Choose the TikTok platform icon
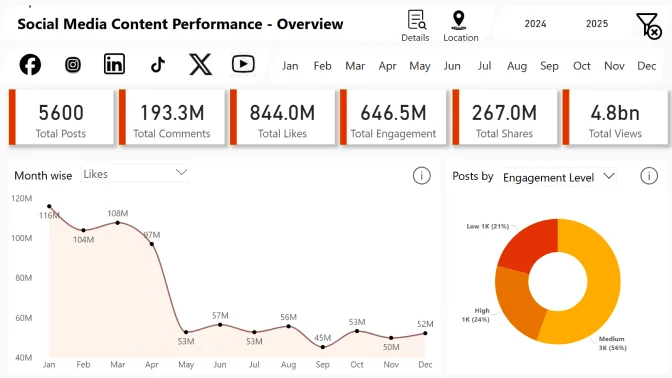Image resolution: width=672 pixels, height=378 pixels. coord(158,65)
